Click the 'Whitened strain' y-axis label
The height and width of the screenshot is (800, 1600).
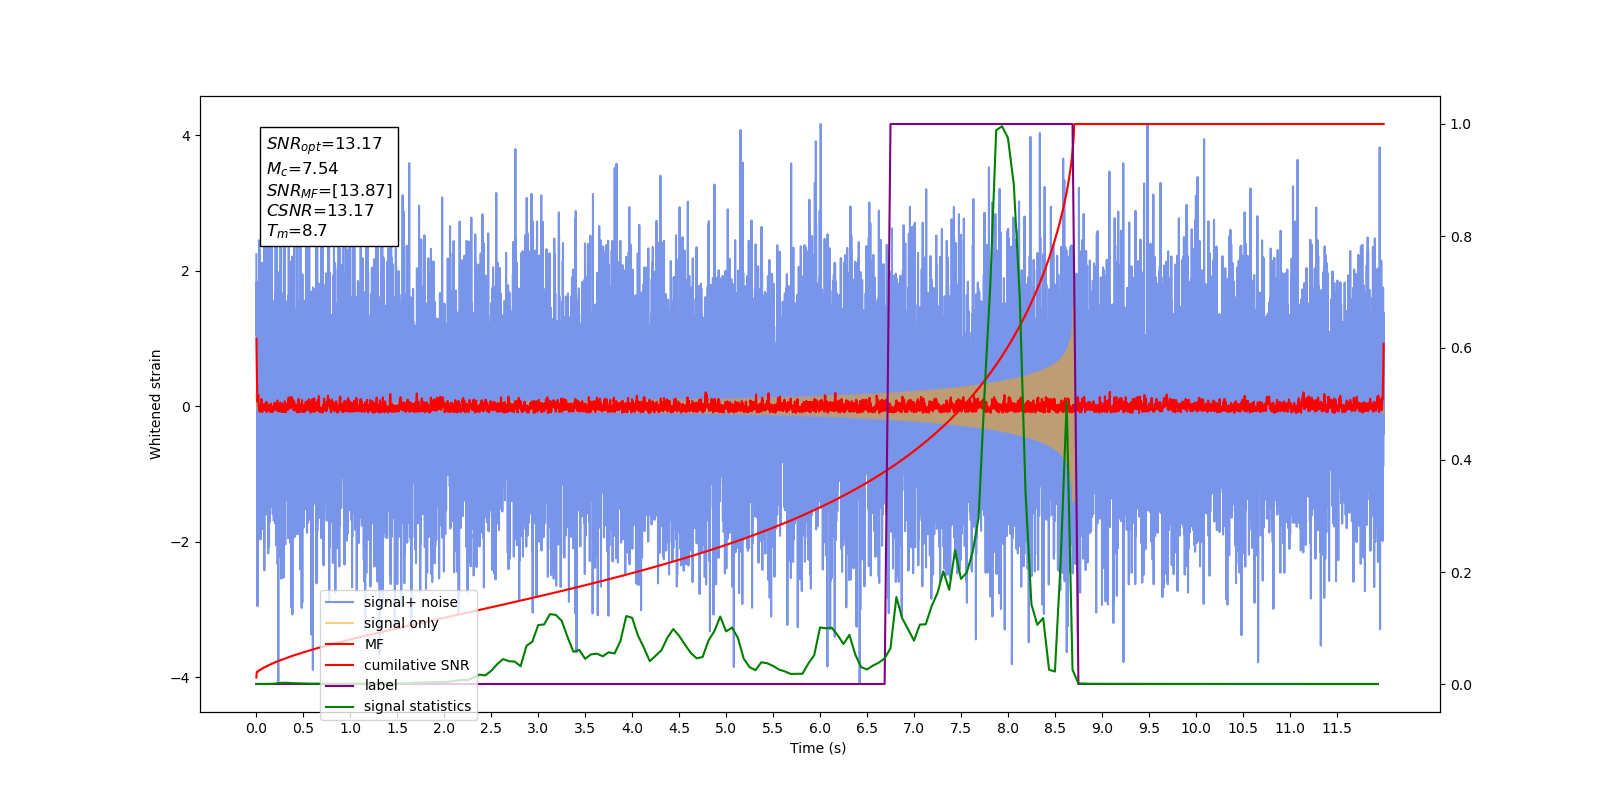point(155,404)
